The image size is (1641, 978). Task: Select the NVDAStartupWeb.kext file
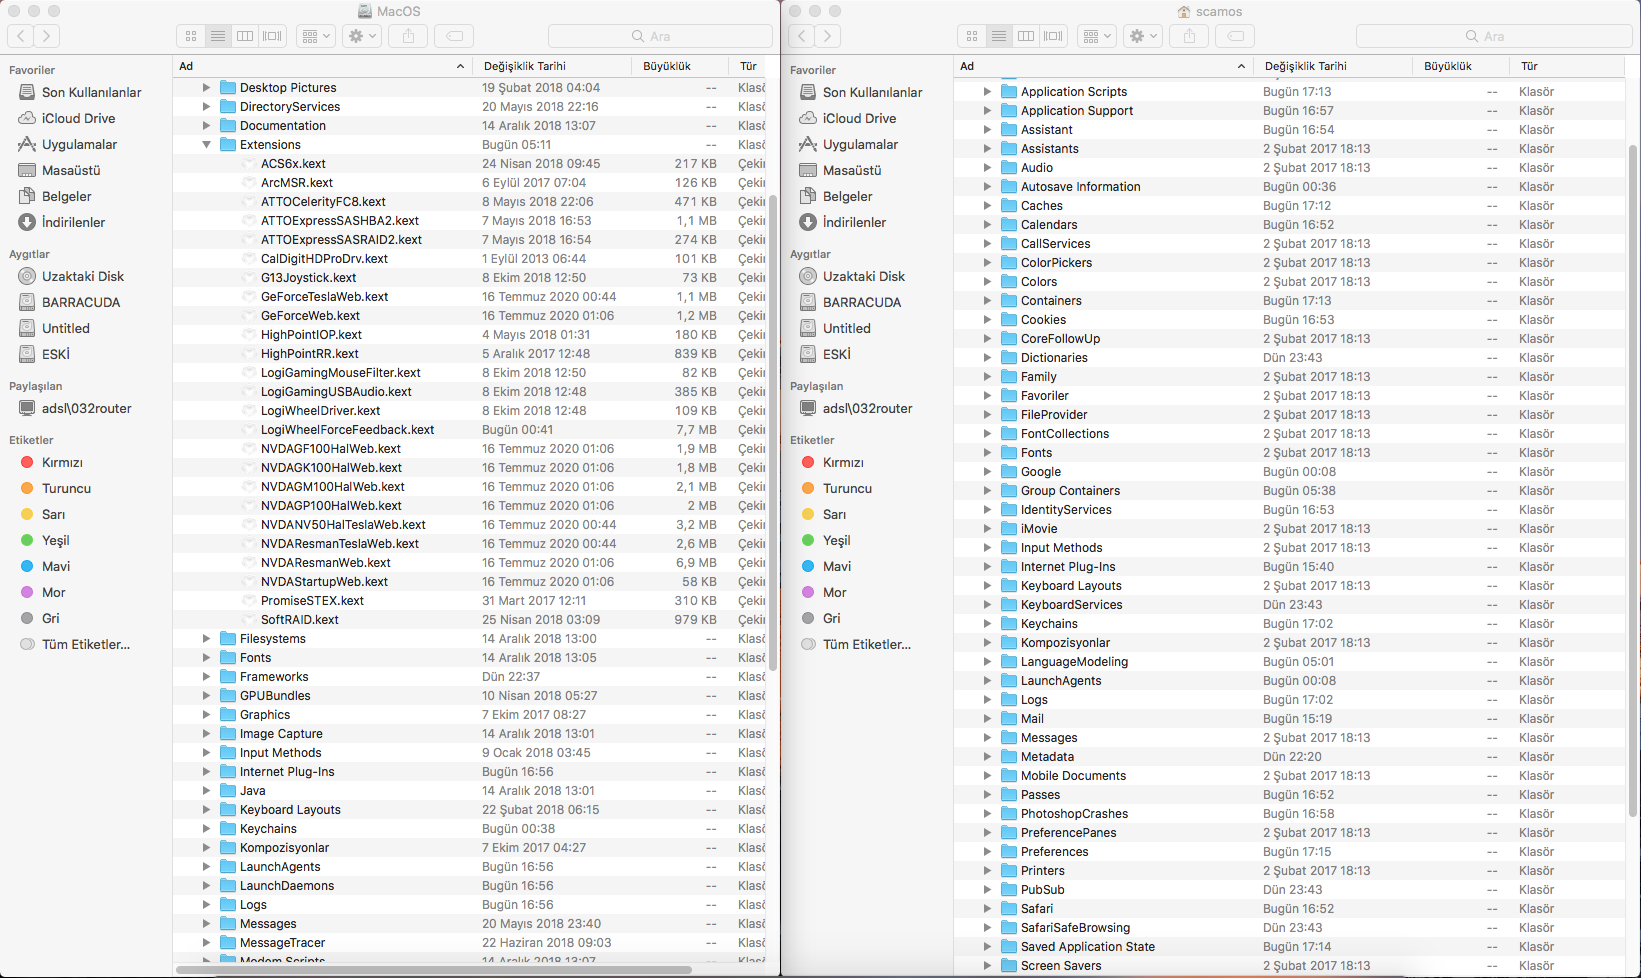(x=324, y=582)
